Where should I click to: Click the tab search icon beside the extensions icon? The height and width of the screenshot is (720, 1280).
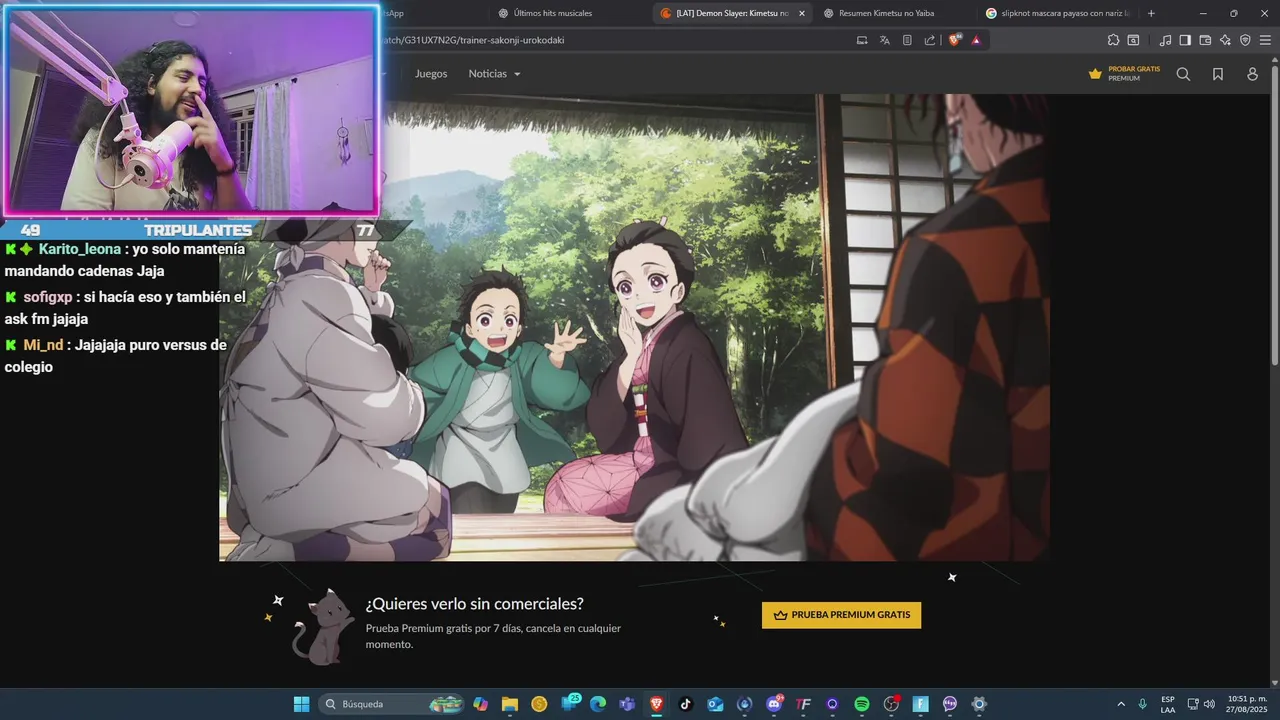click(1133, 40)
